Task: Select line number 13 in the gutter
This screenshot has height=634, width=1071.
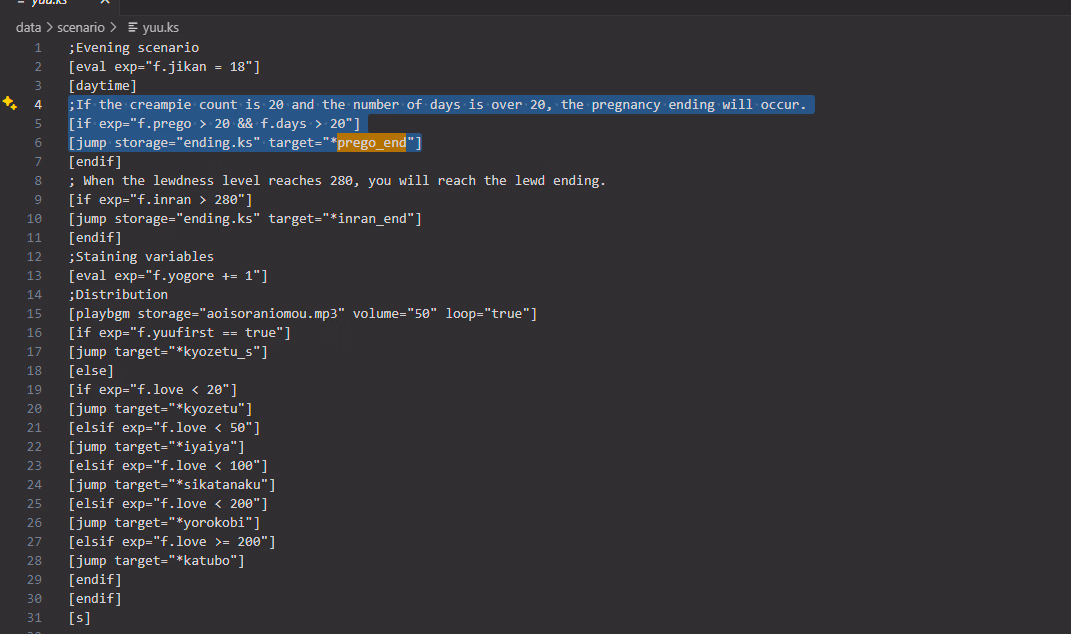Action: (35, 276)
